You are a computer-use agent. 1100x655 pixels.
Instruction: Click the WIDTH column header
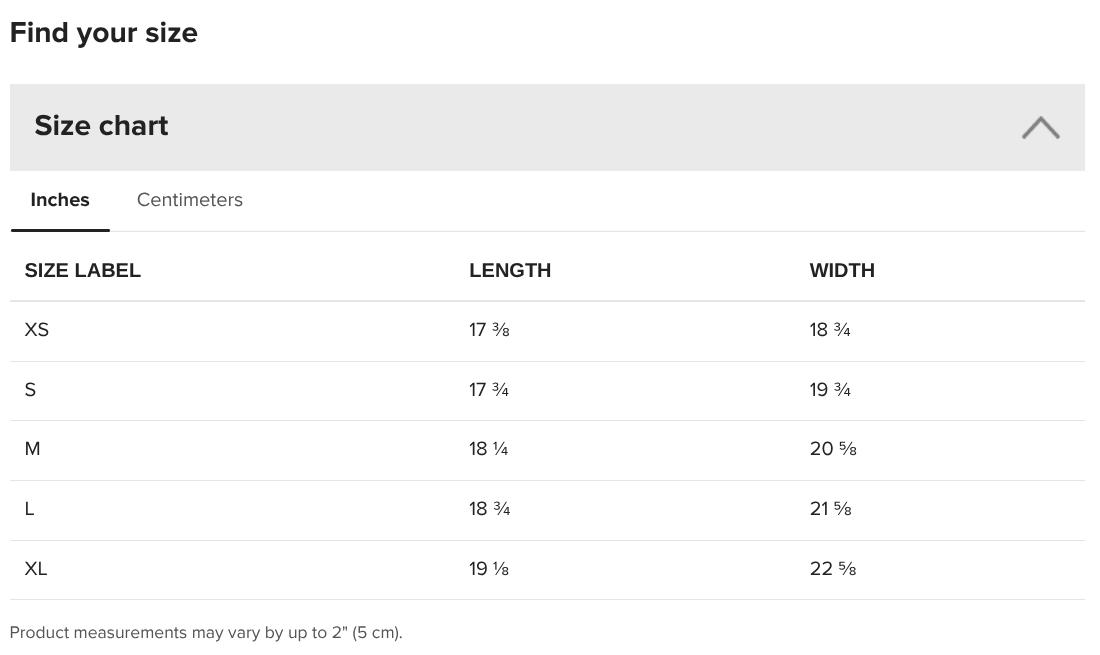click(842, 270)
